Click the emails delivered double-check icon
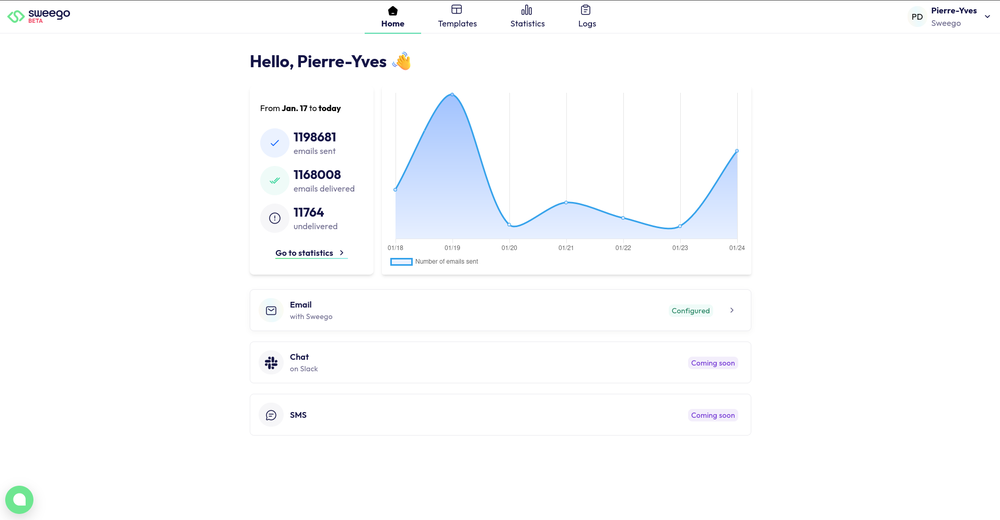Viewport: 1000px width, 520px height. pyautogui.click(x=275, y=181)
